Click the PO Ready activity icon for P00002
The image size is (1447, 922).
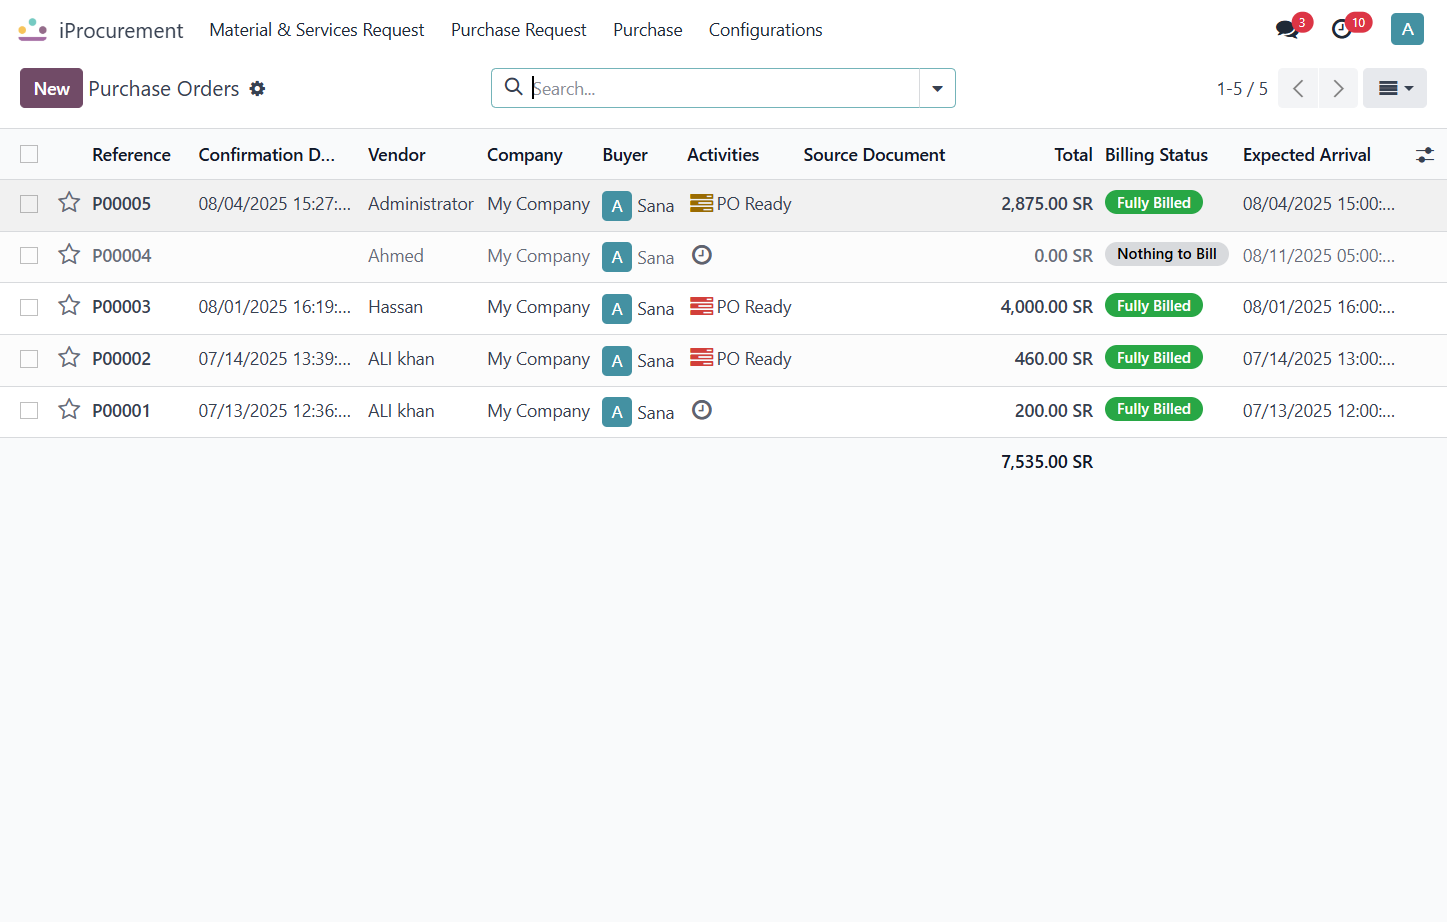tap(701, 358)
